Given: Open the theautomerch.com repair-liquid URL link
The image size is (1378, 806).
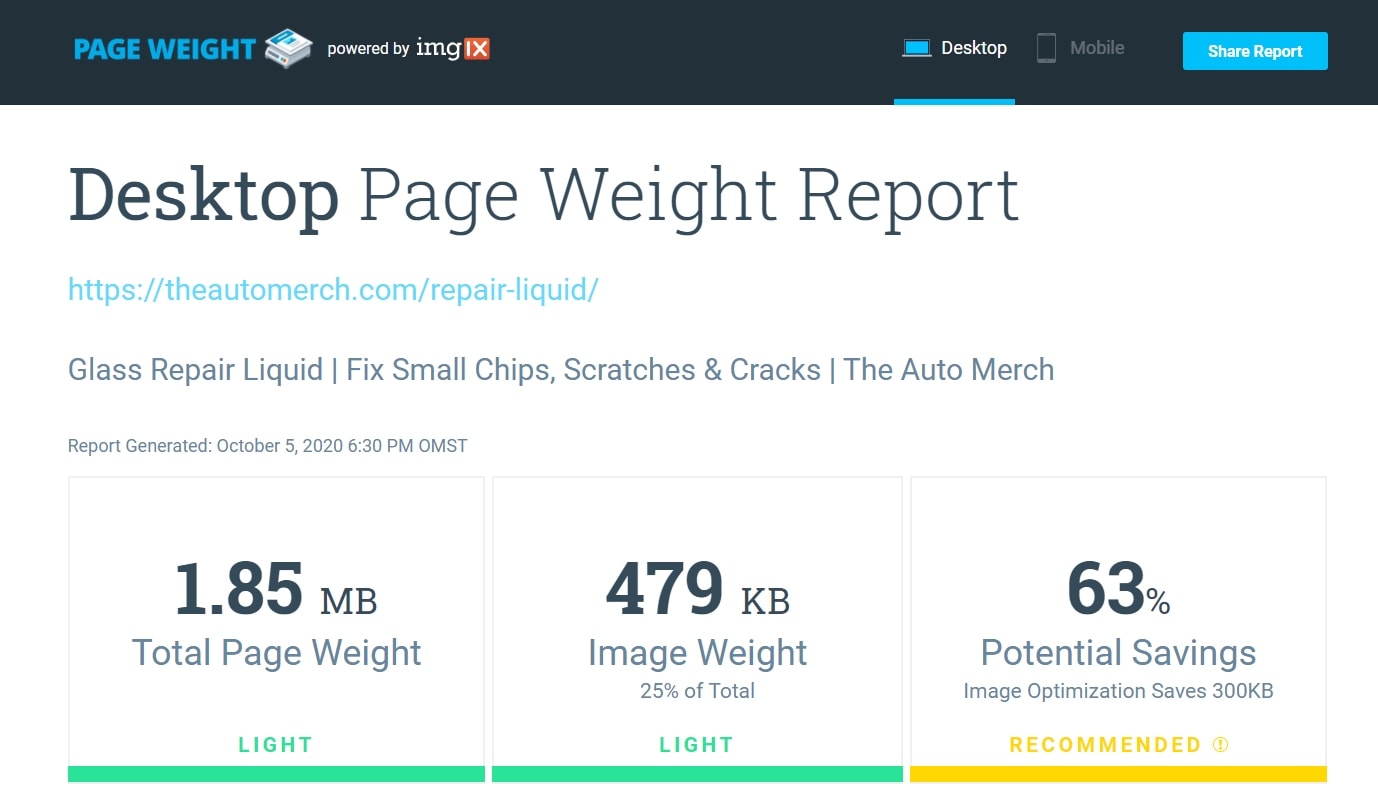Looking at the screenshot, I should pos(333,290).
